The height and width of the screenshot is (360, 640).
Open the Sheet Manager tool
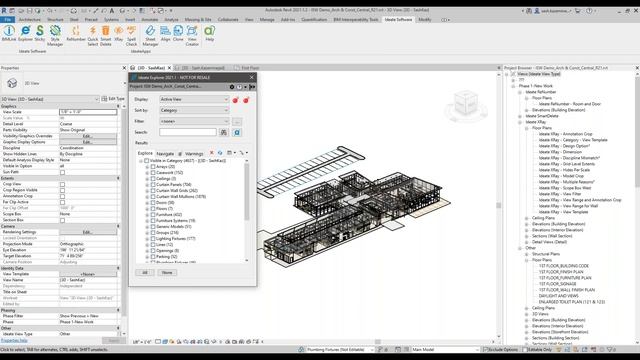point(150,36)
